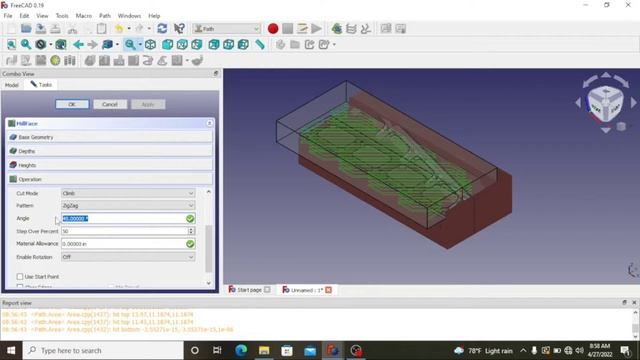
Task: Switch to the Model tab
Action: coord(12,85)
